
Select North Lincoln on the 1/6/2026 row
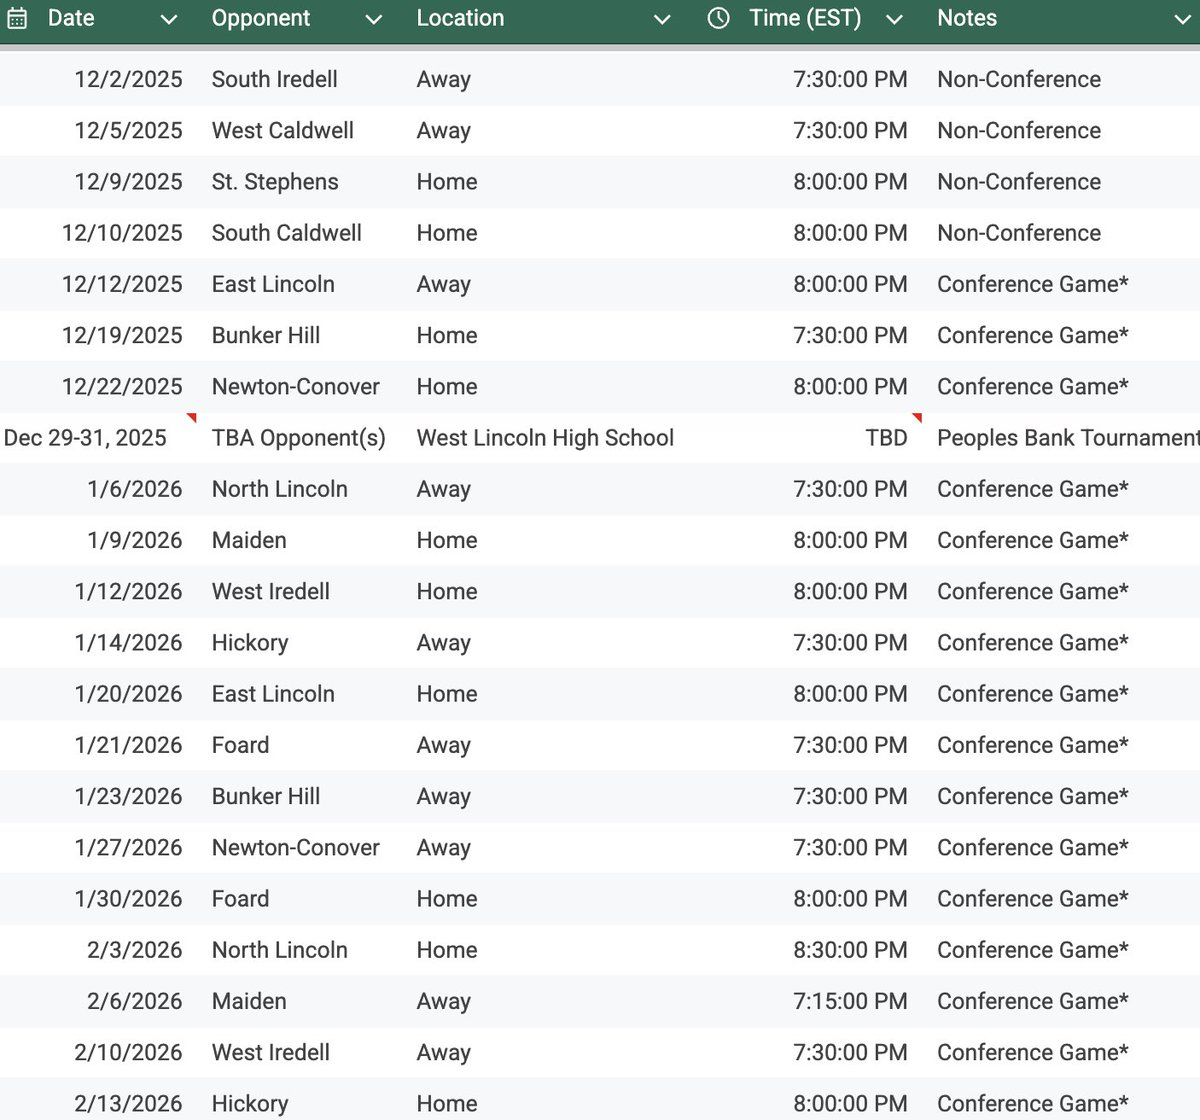point(279,489)
